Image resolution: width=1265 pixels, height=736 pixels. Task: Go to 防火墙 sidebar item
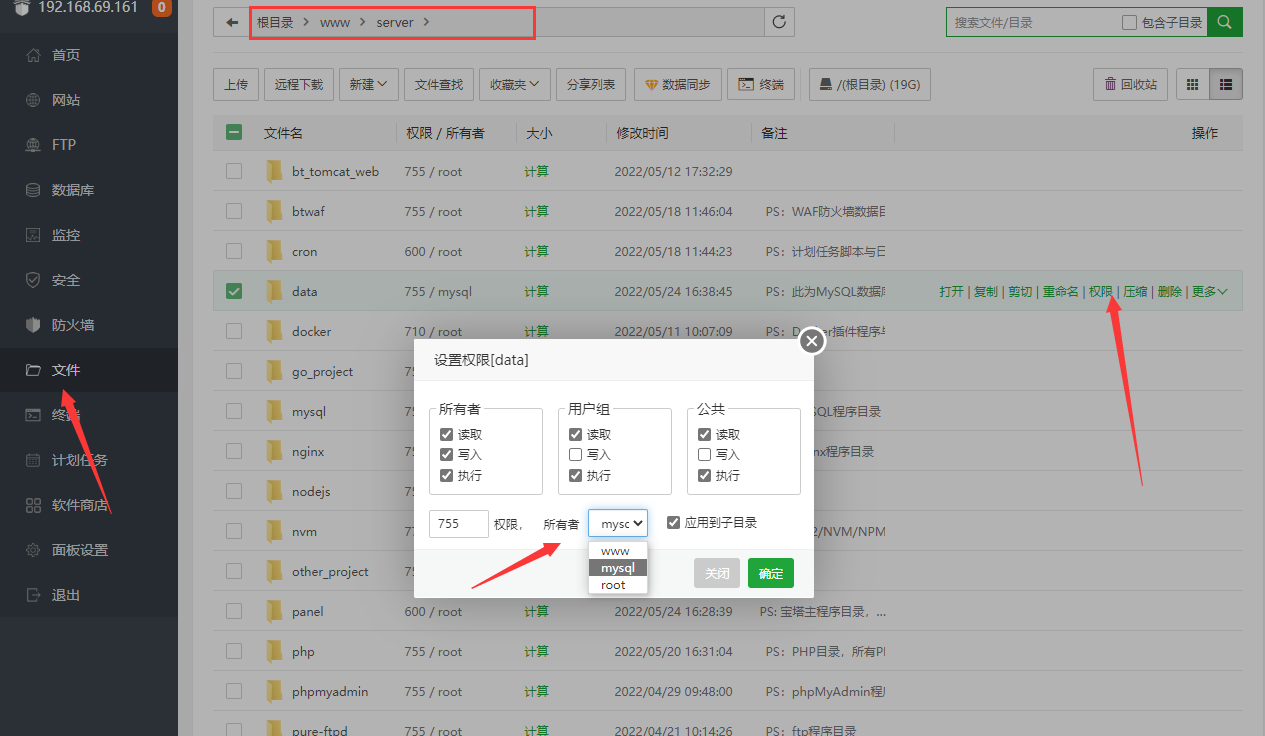[72, 325]
